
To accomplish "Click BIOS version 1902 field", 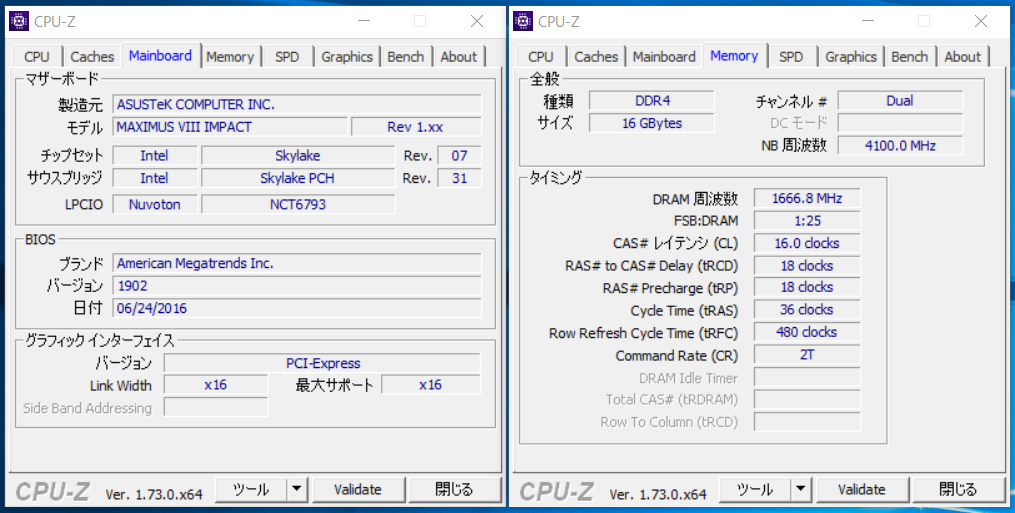I will (x=297, y=286).
